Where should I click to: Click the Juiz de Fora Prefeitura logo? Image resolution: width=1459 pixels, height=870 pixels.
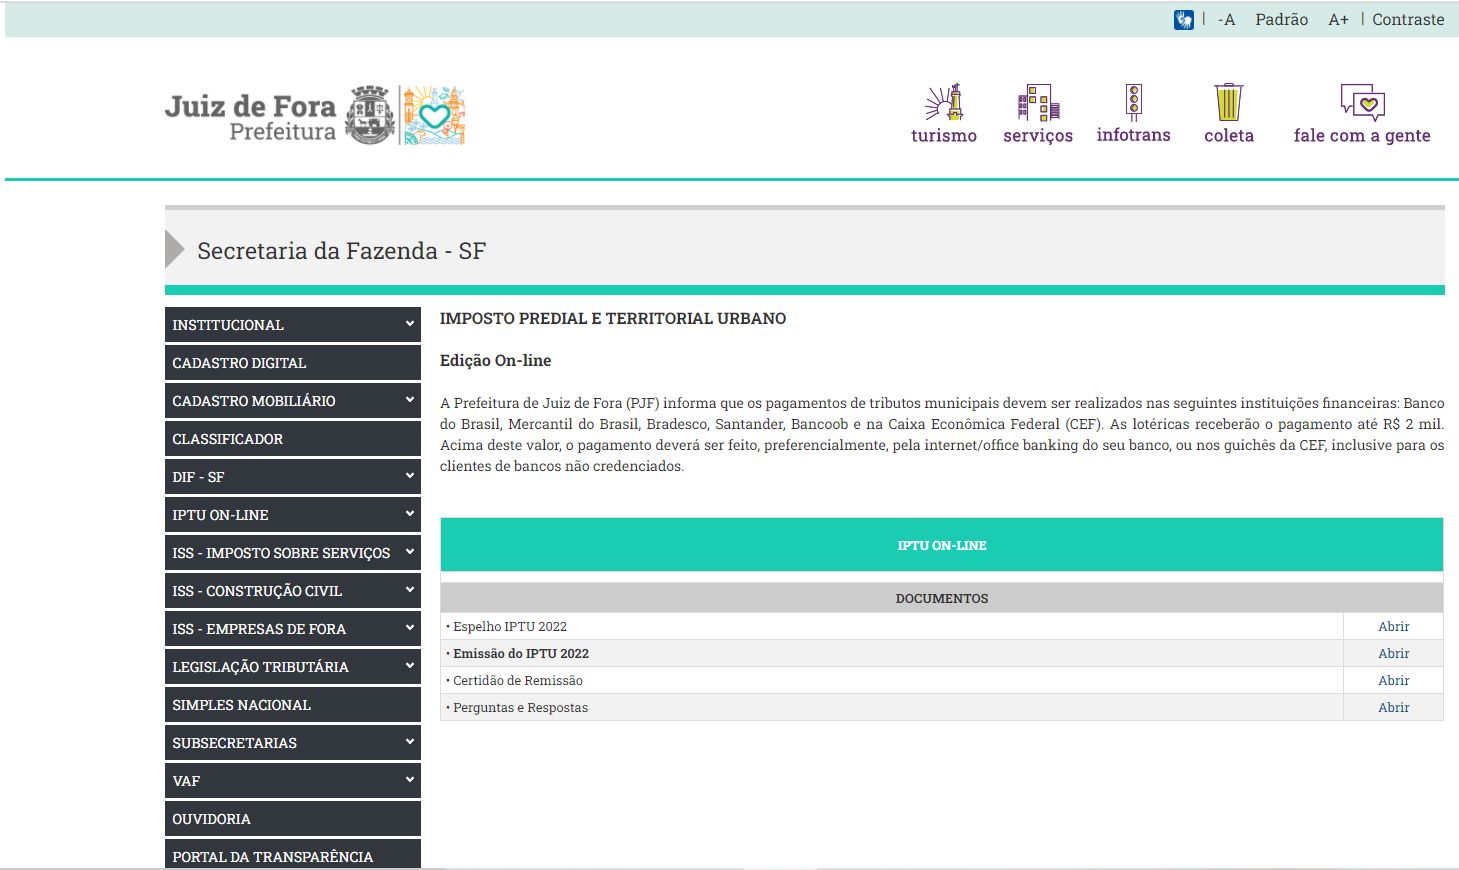coord(250,117)
